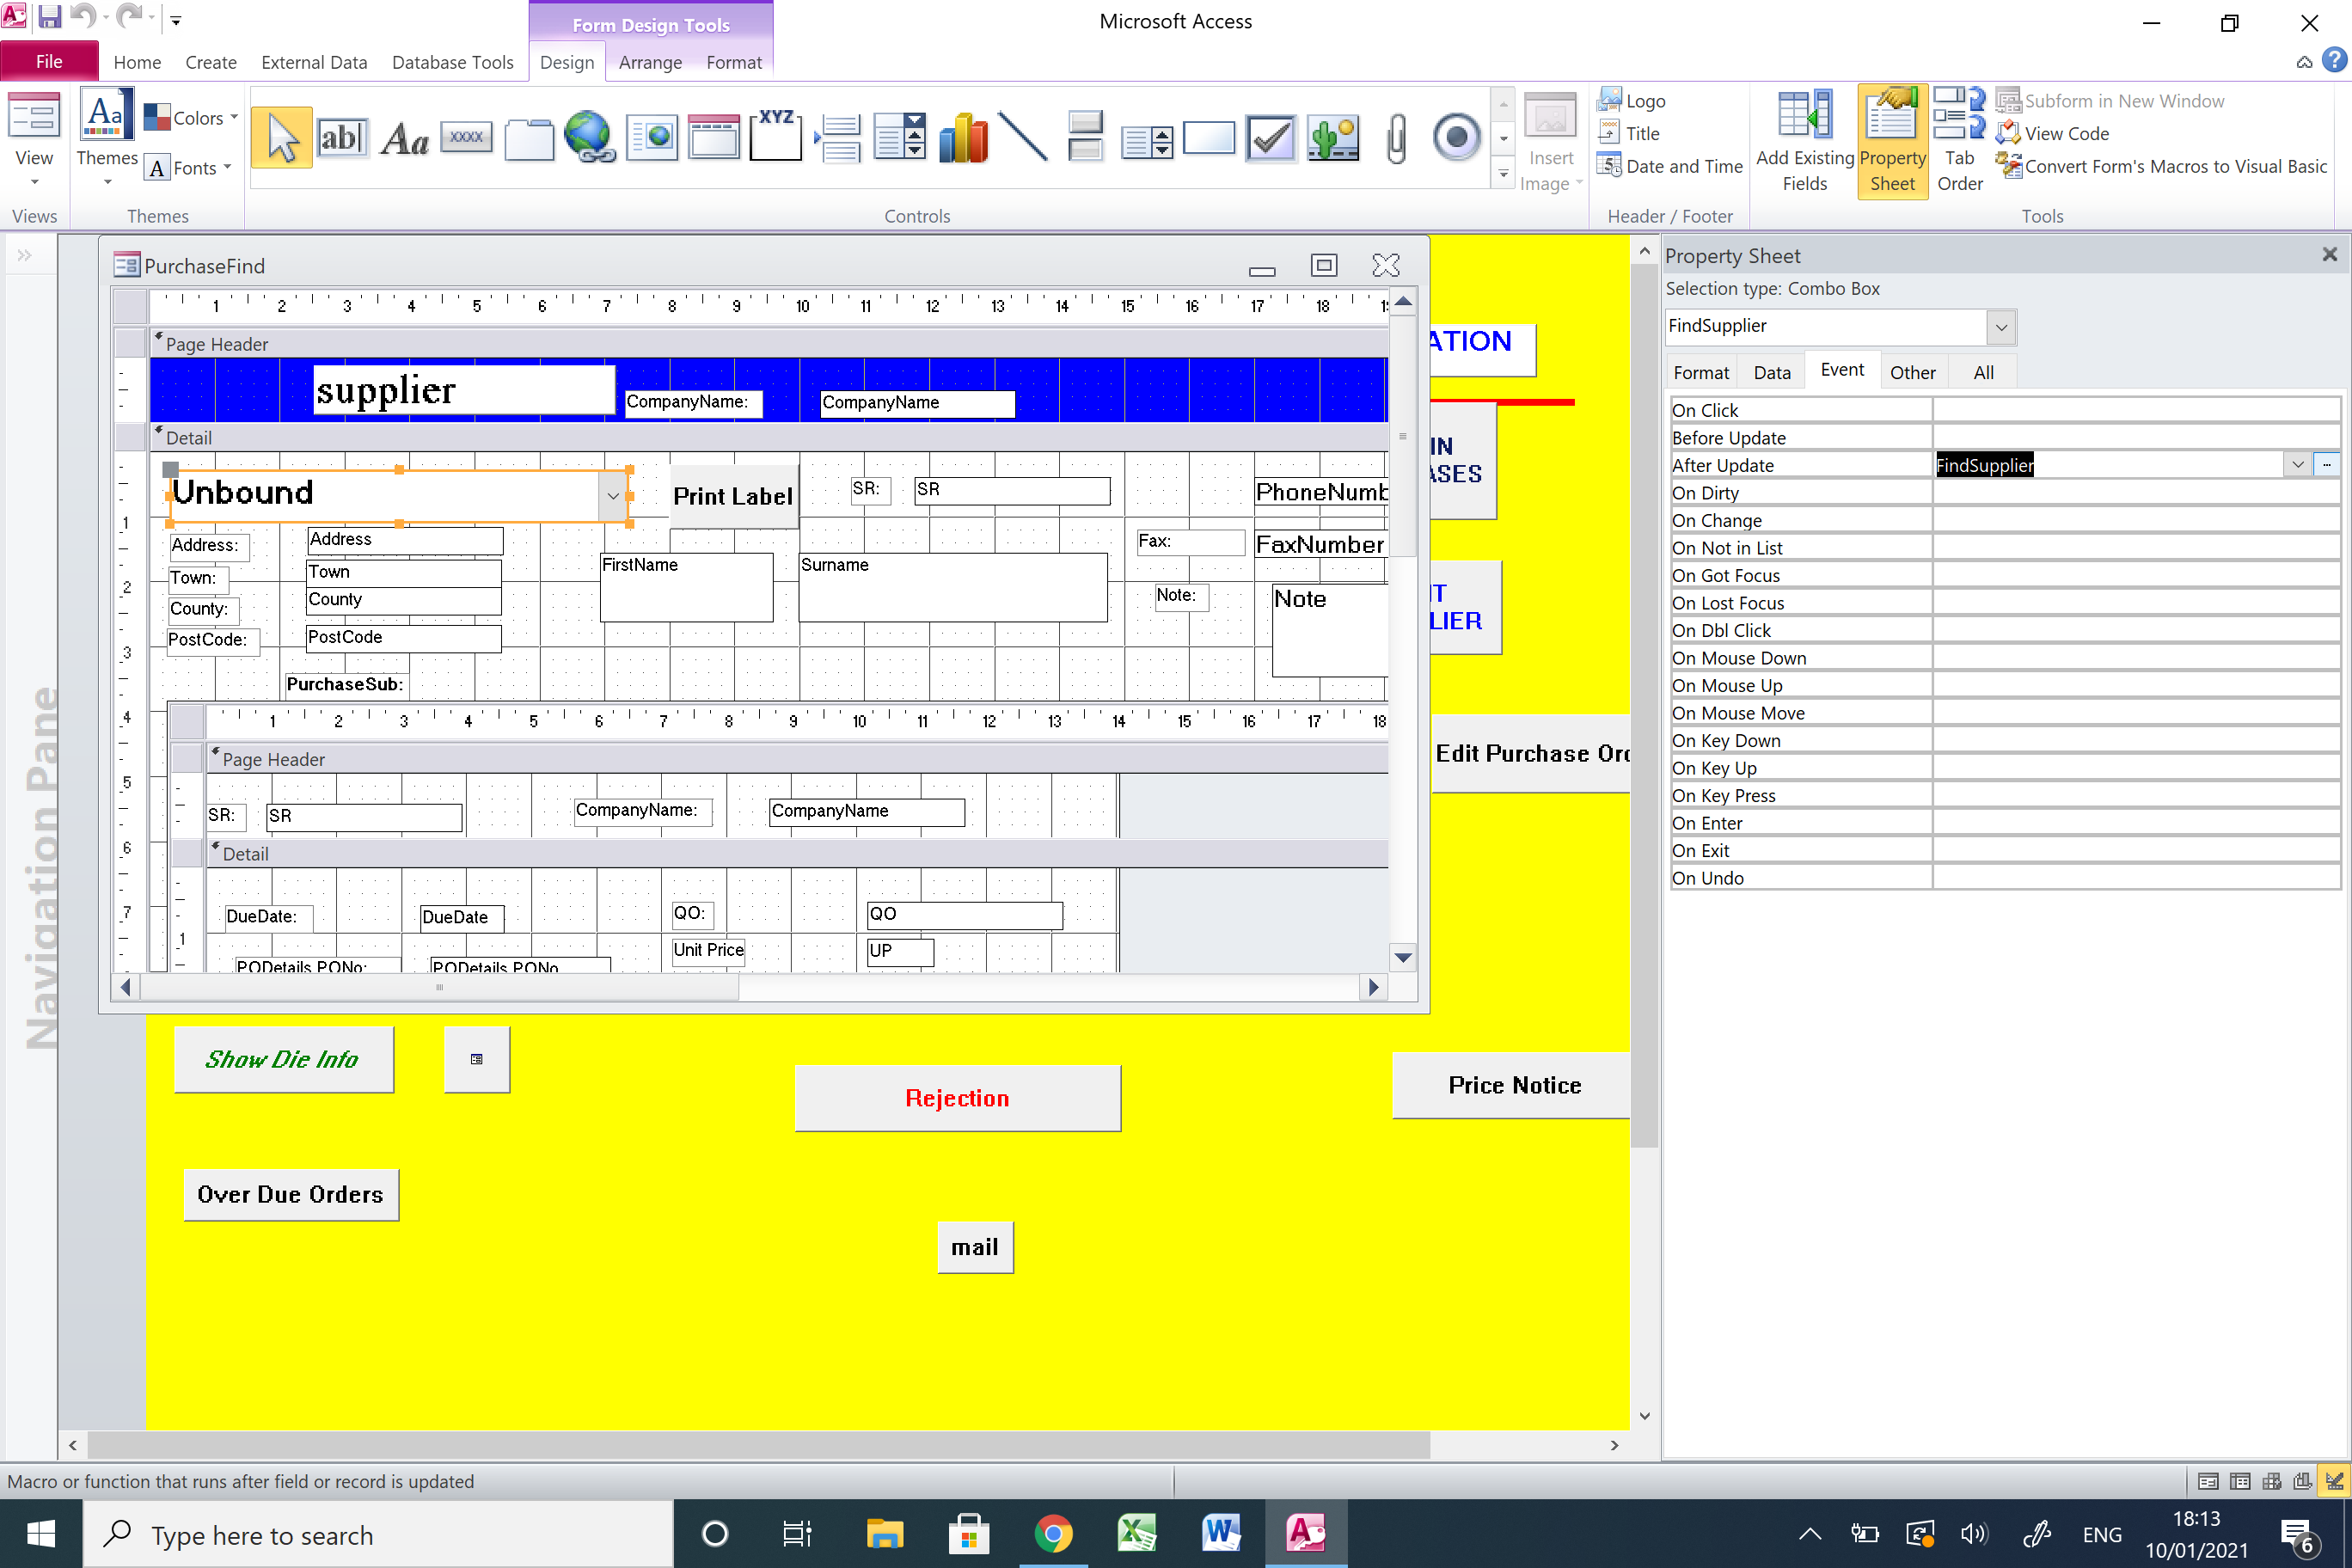Toggle the Property Sheet ribbon button
Image resolution: width=2352 pixels, height=1568 pixels.
pos(1892,141)
